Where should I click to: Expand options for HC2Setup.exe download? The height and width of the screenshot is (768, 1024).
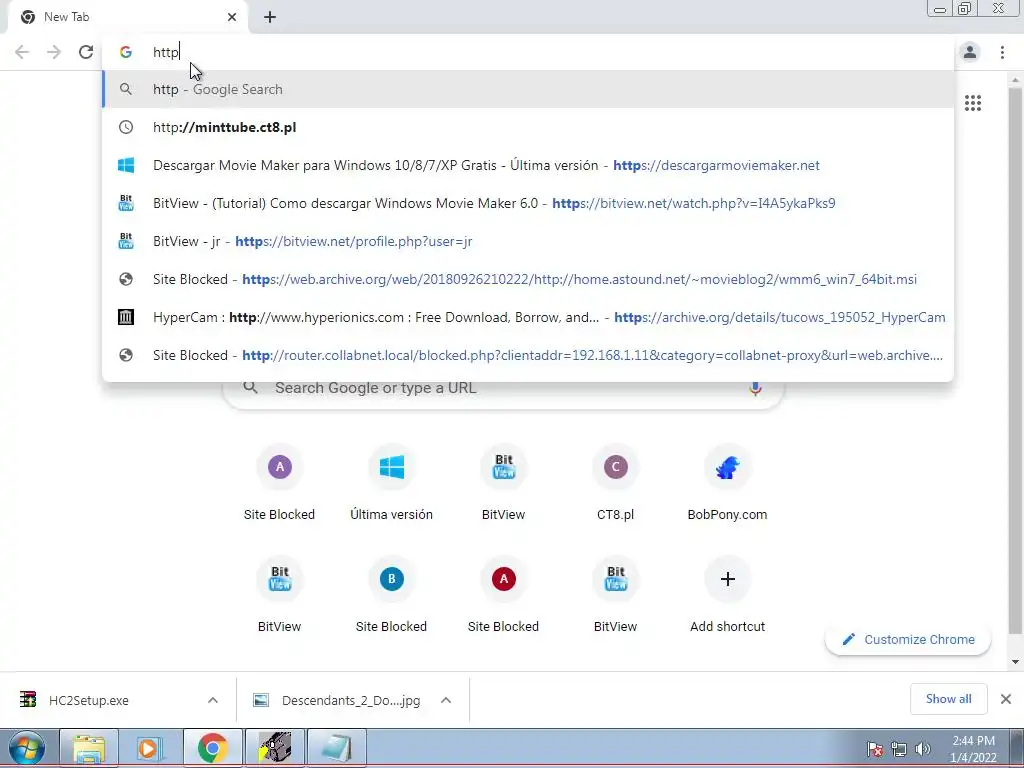click(x=213, y=700)
